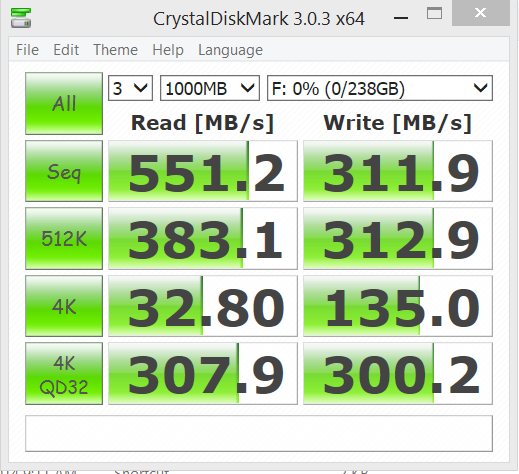
Task: Start the 4K random test
Action: click(64, 306)
